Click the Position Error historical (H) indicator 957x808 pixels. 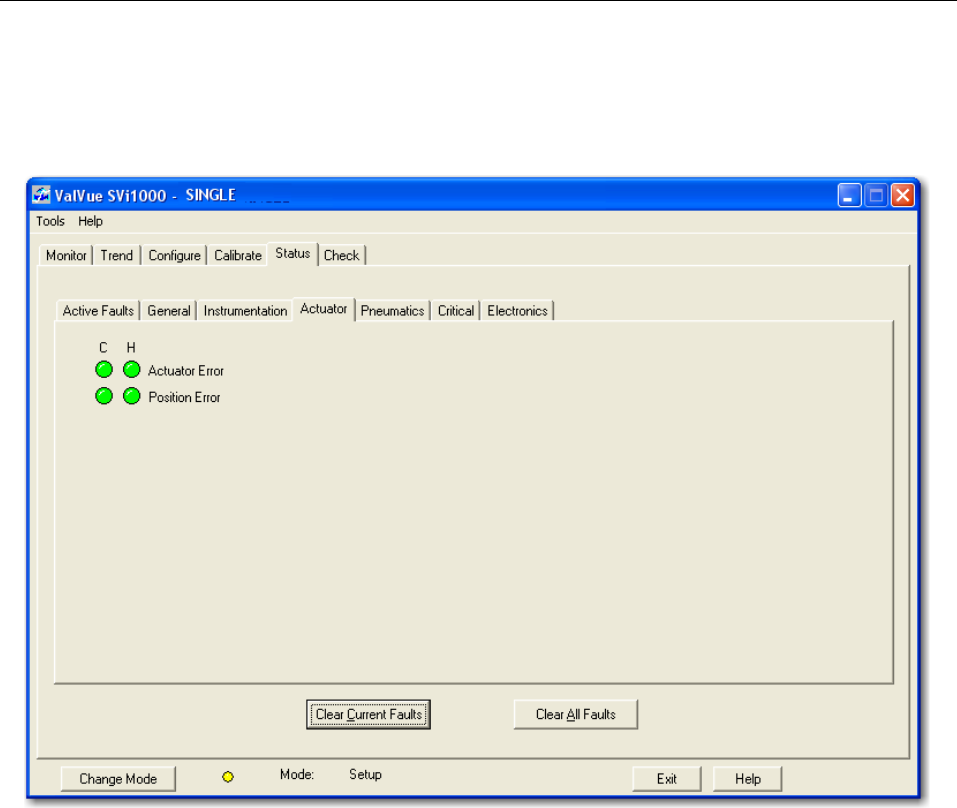(x=132, y=396)
